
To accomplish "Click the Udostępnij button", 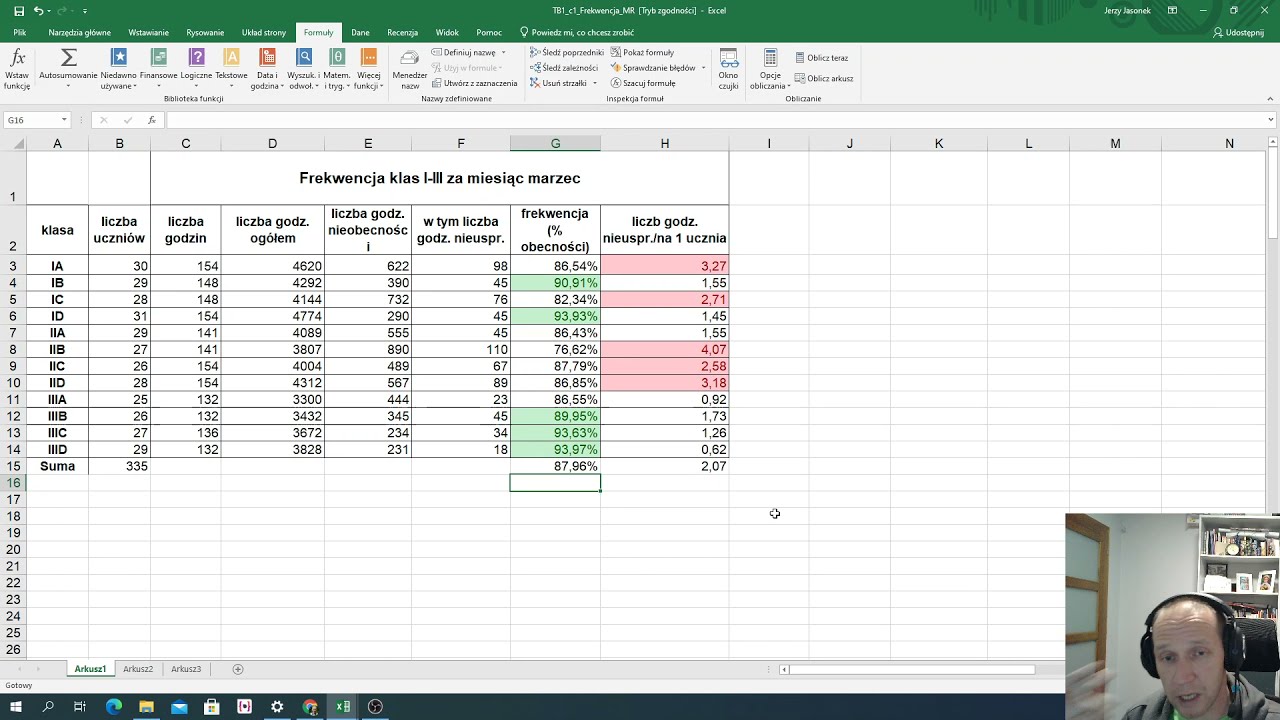I will tap(1238, 32).
